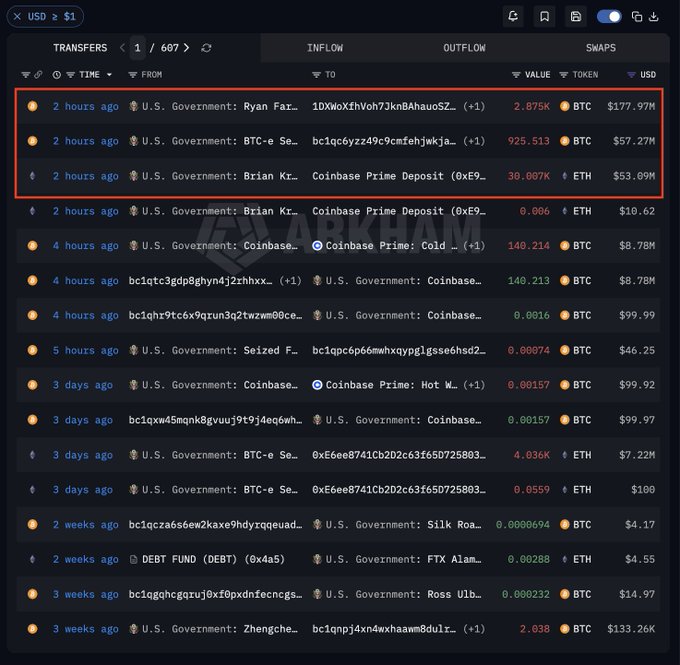
Task: Click the Ethereum chain icon in $4.55 row
Action: (32, 559)
